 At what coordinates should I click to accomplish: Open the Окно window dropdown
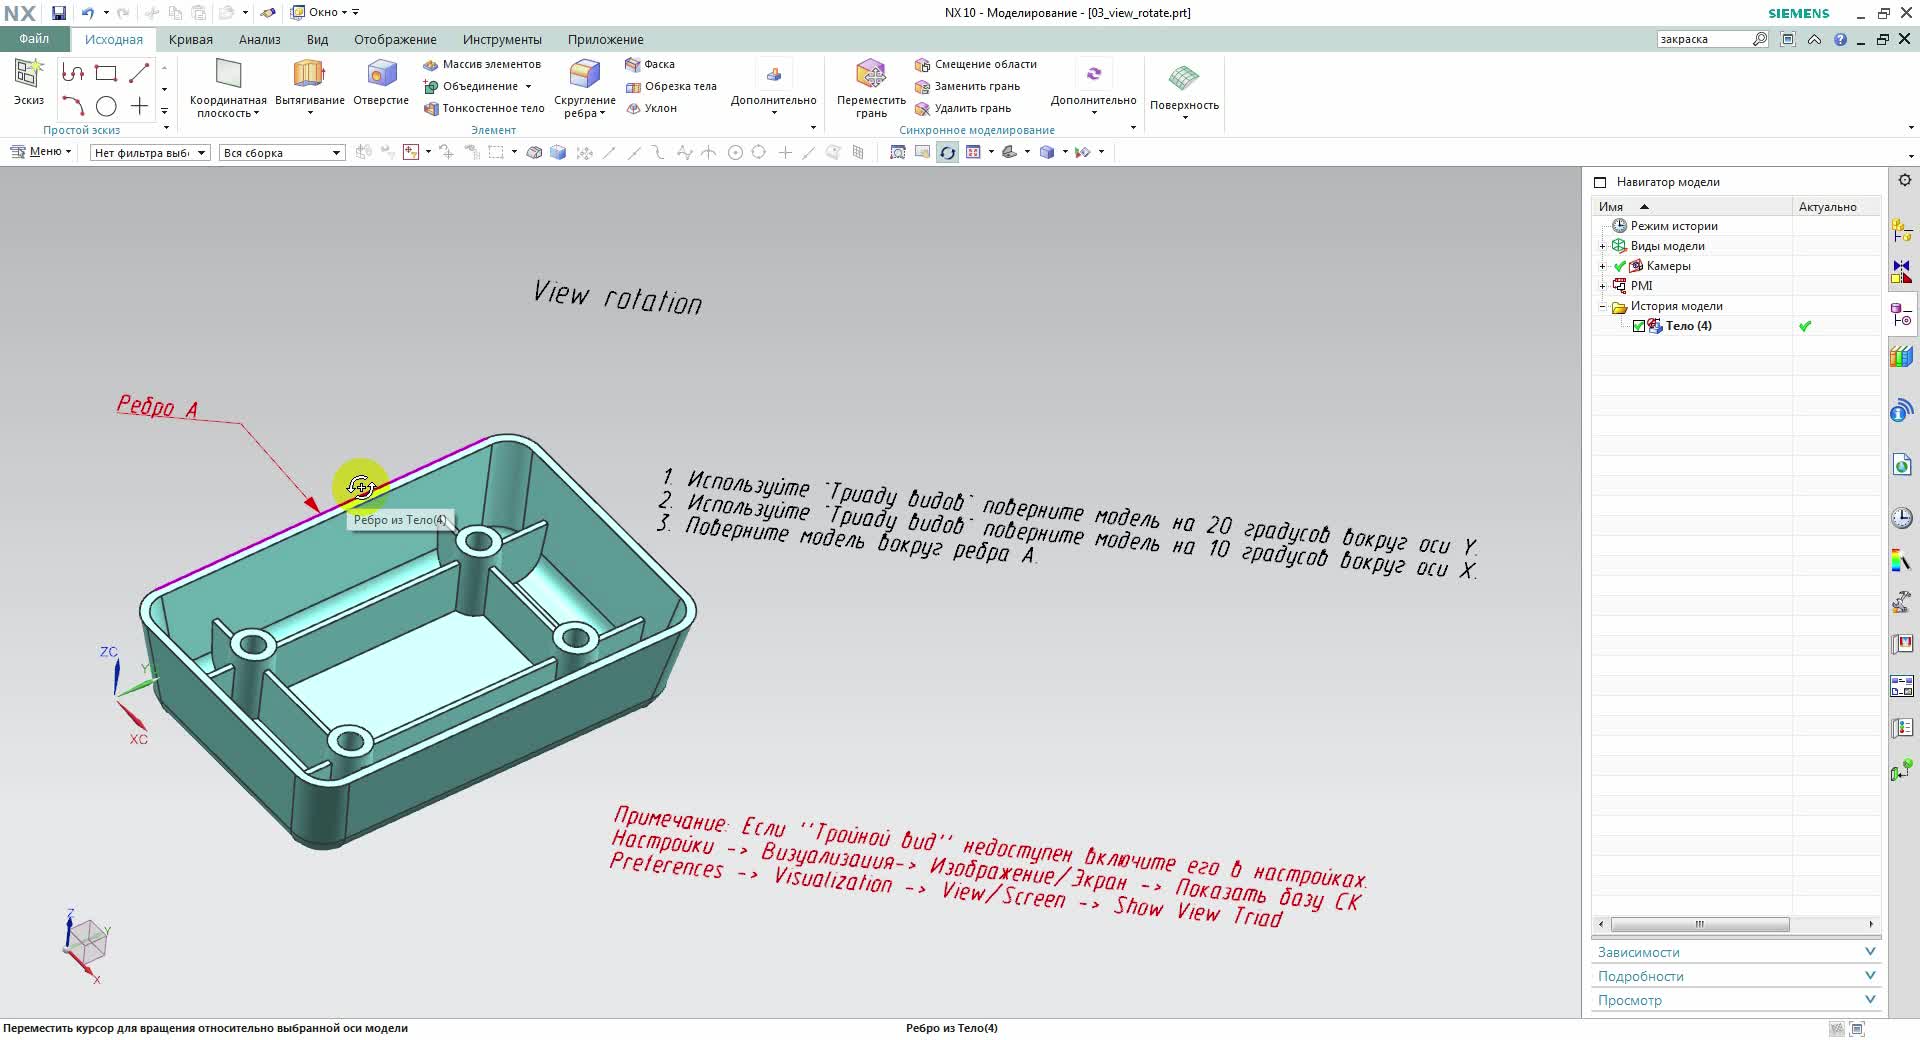point(325,13)
